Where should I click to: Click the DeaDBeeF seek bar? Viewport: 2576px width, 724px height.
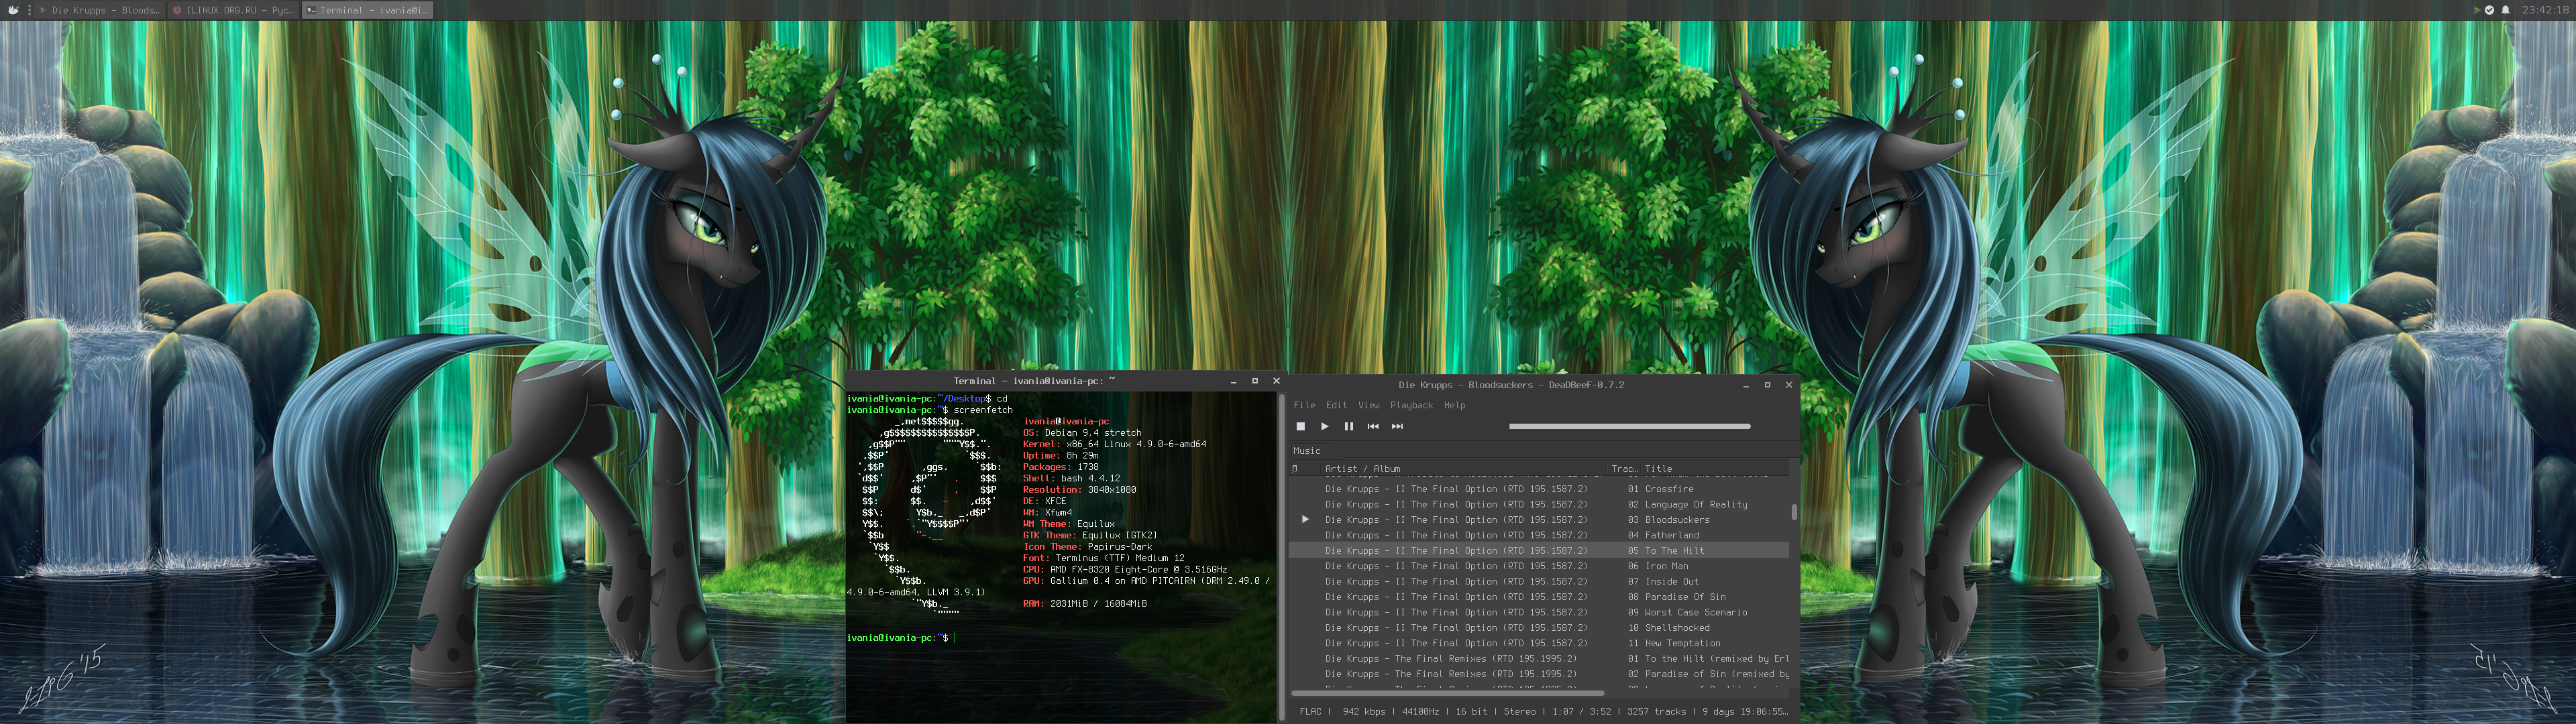1629,426
